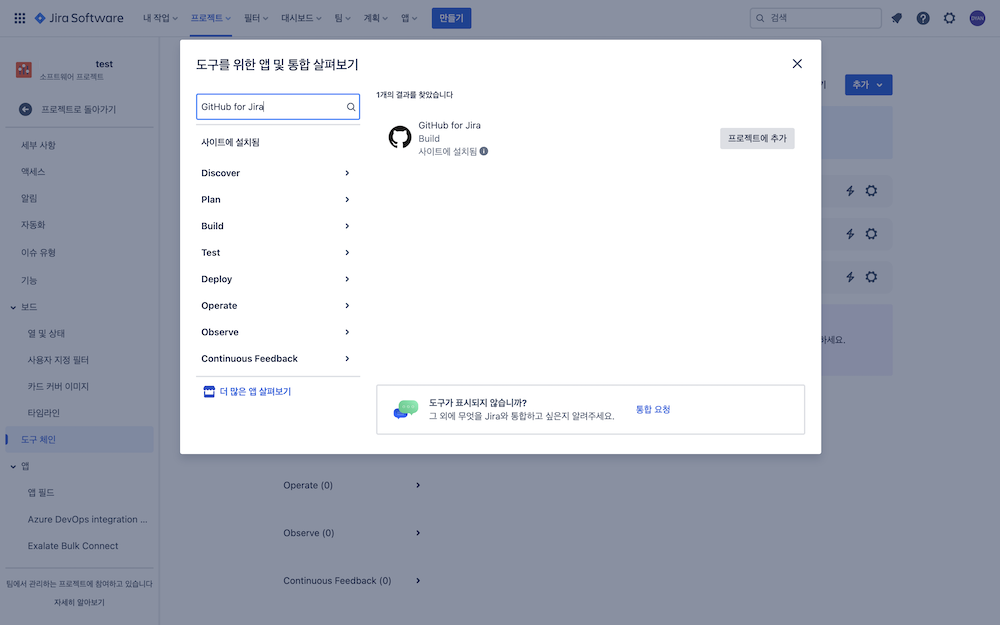Click the user profile avatar

[x=977, y=18]
